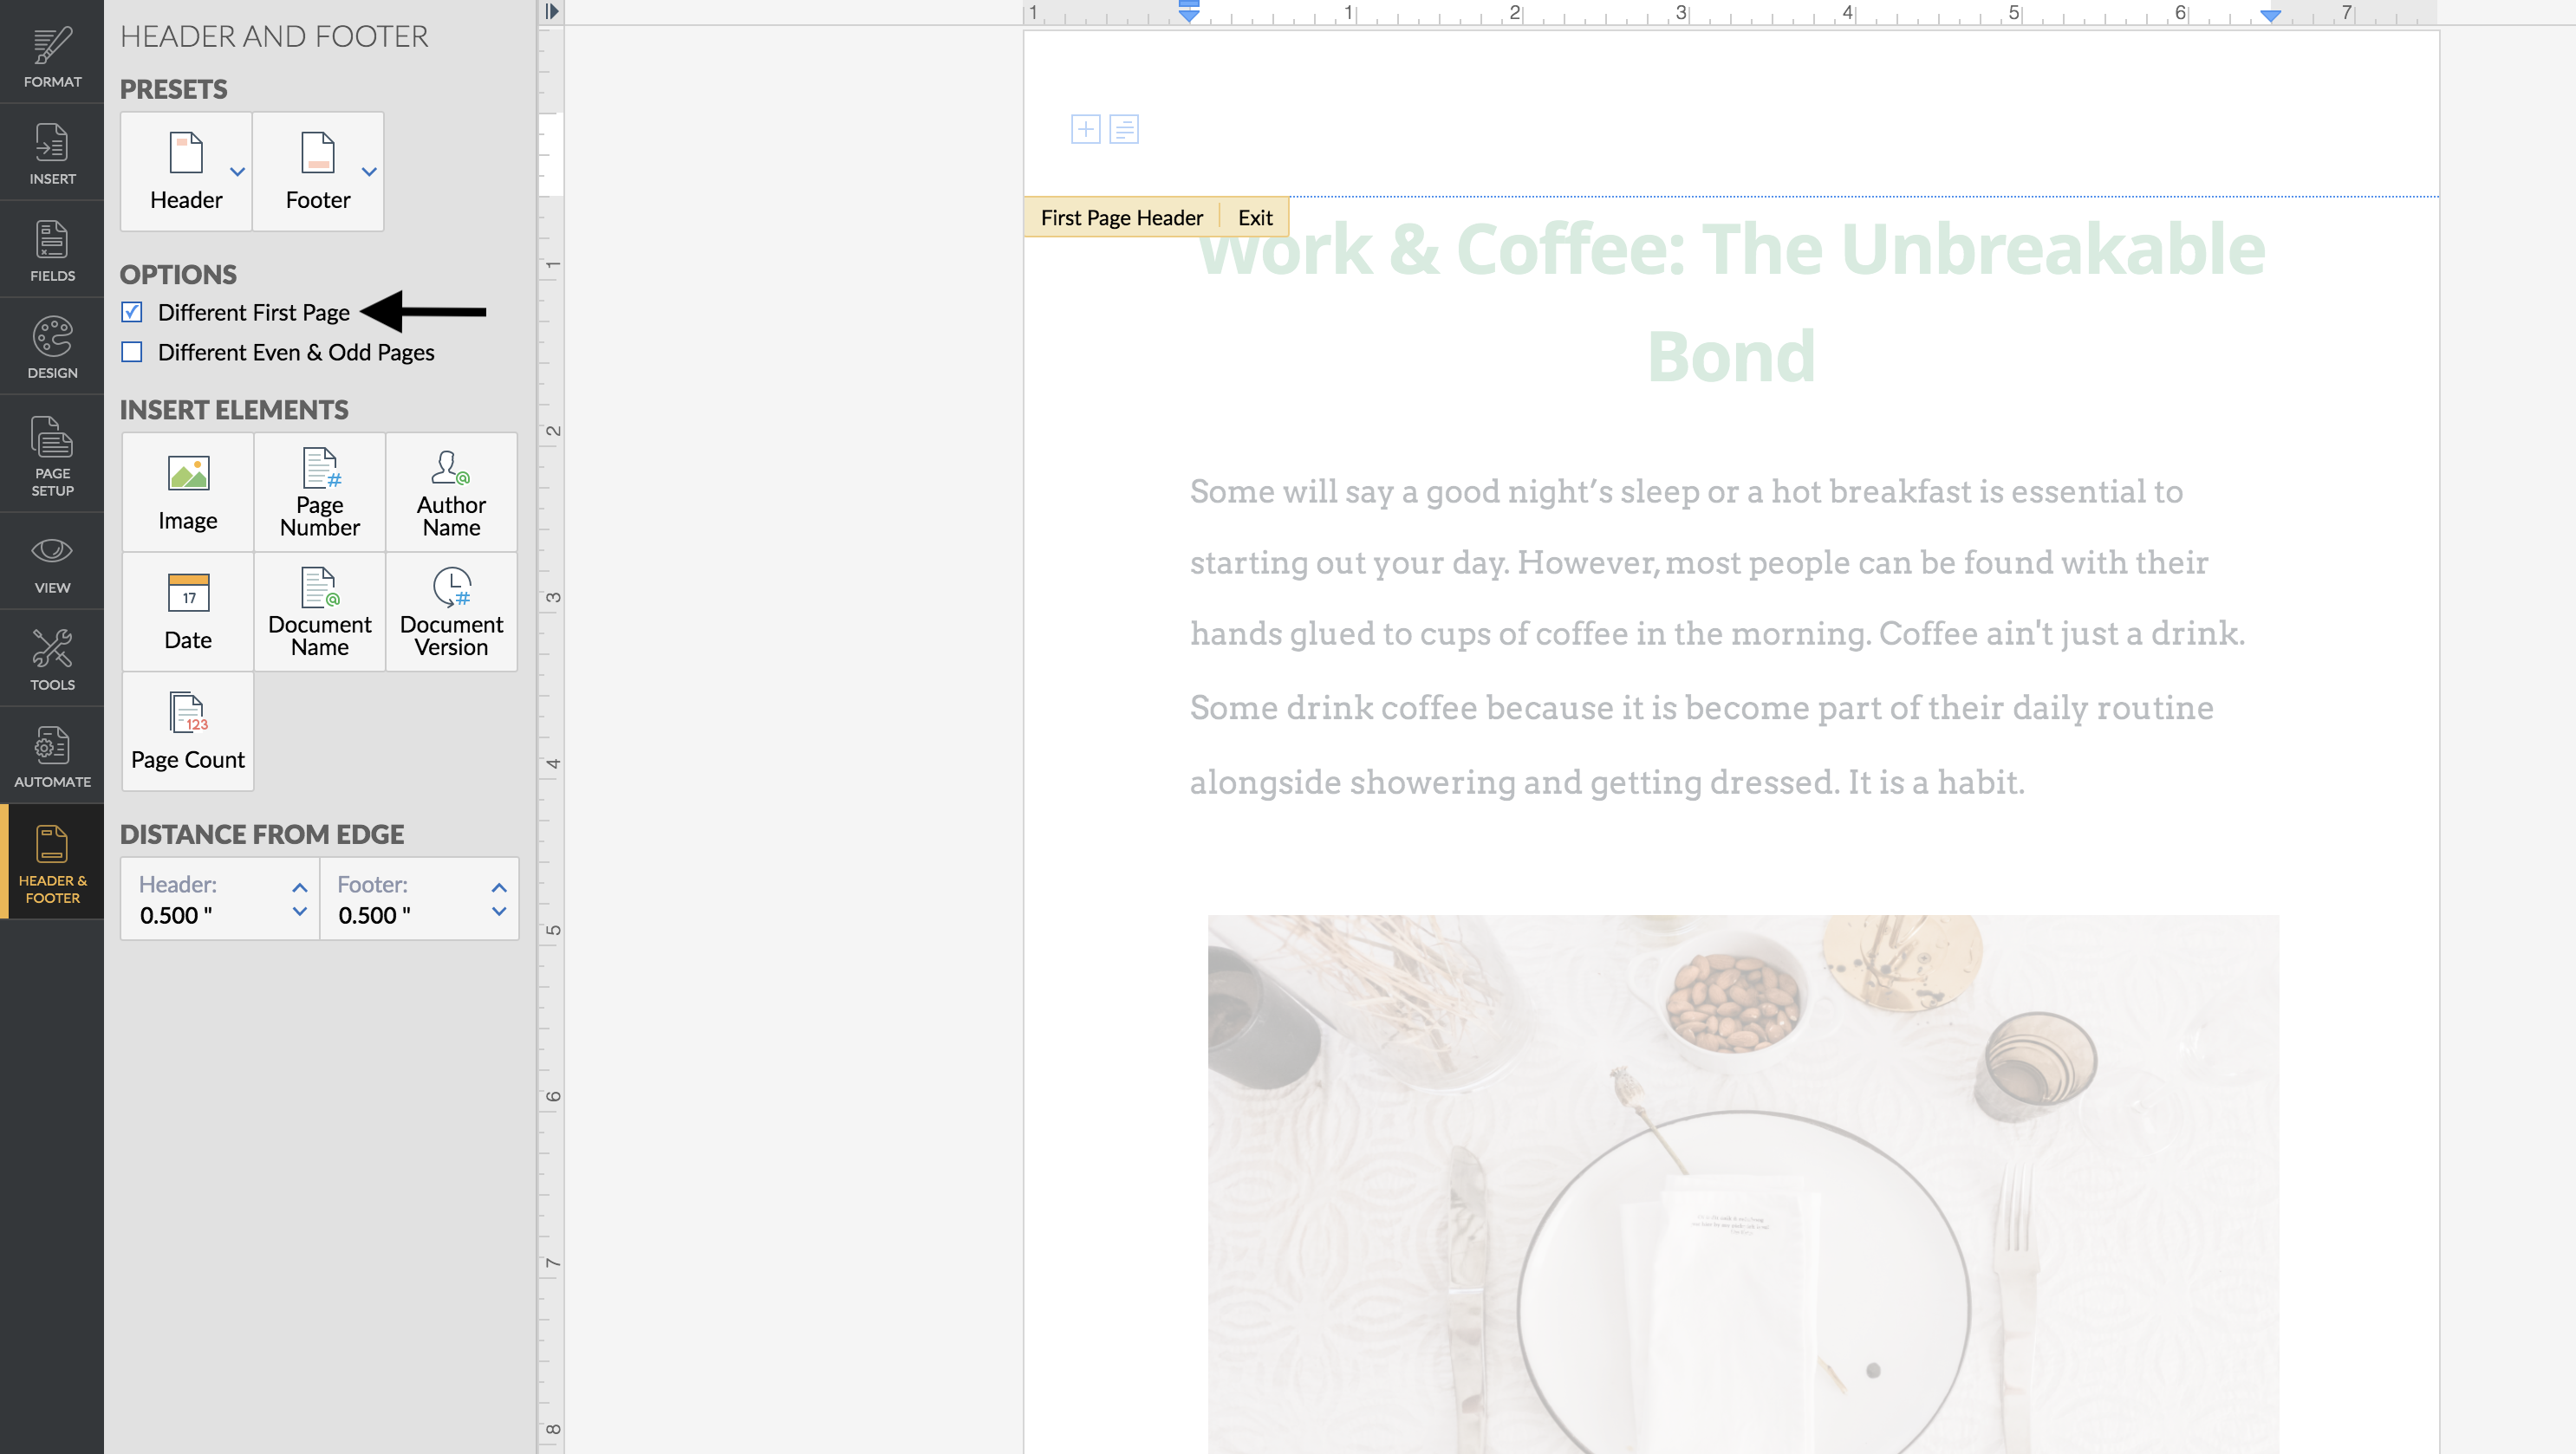Expand the Header preset dropdown
Image resolution: width=2576 pixels, height=1454 pixels.
tap(237, 172)
